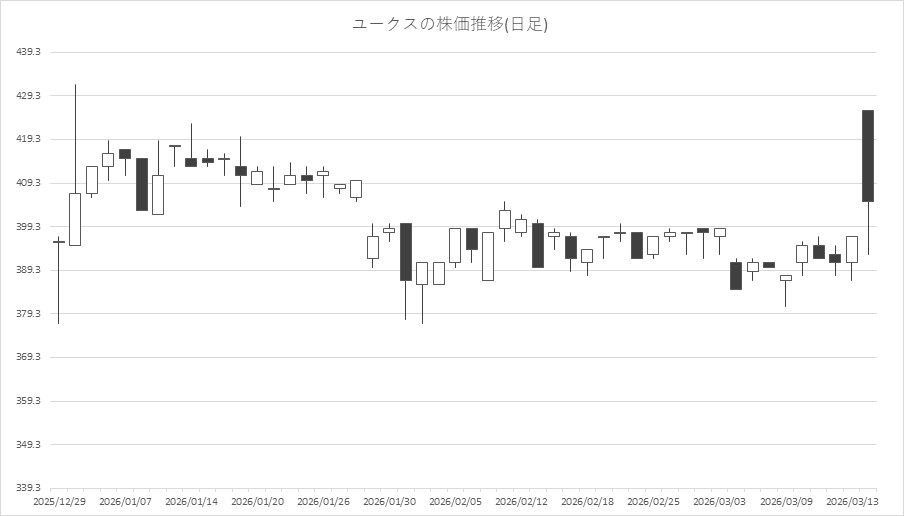Screen dimensions: 904x516
Task: Click the 2026/03/13 x-axis date
Action: pyautogui.click(x=851, y=501)
